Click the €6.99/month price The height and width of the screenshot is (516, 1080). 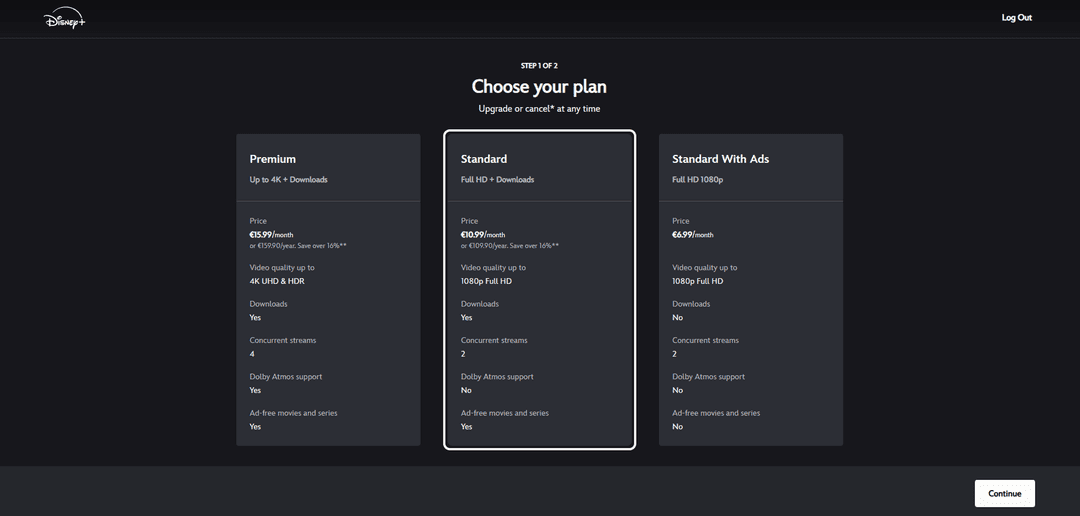pos(693,234)
